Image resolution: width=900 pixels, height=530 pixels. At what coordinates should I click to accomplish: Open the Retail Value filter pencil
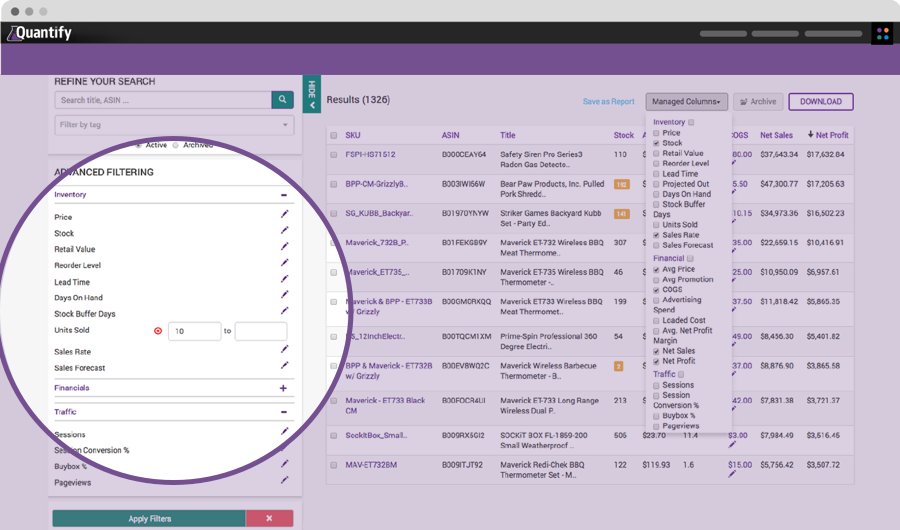284,246
